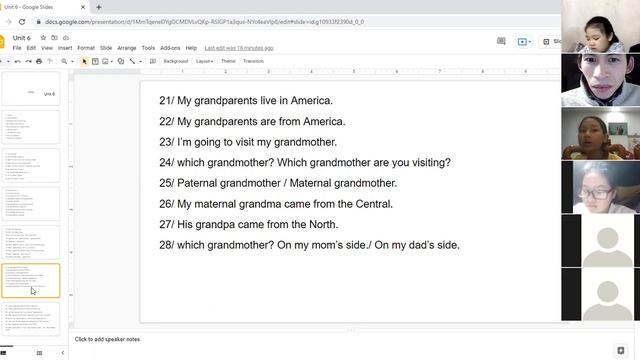Viewport: 640px width, 360px height.
Task: Select the fifth slide thumbnail
Action: (x=31, y=242)
